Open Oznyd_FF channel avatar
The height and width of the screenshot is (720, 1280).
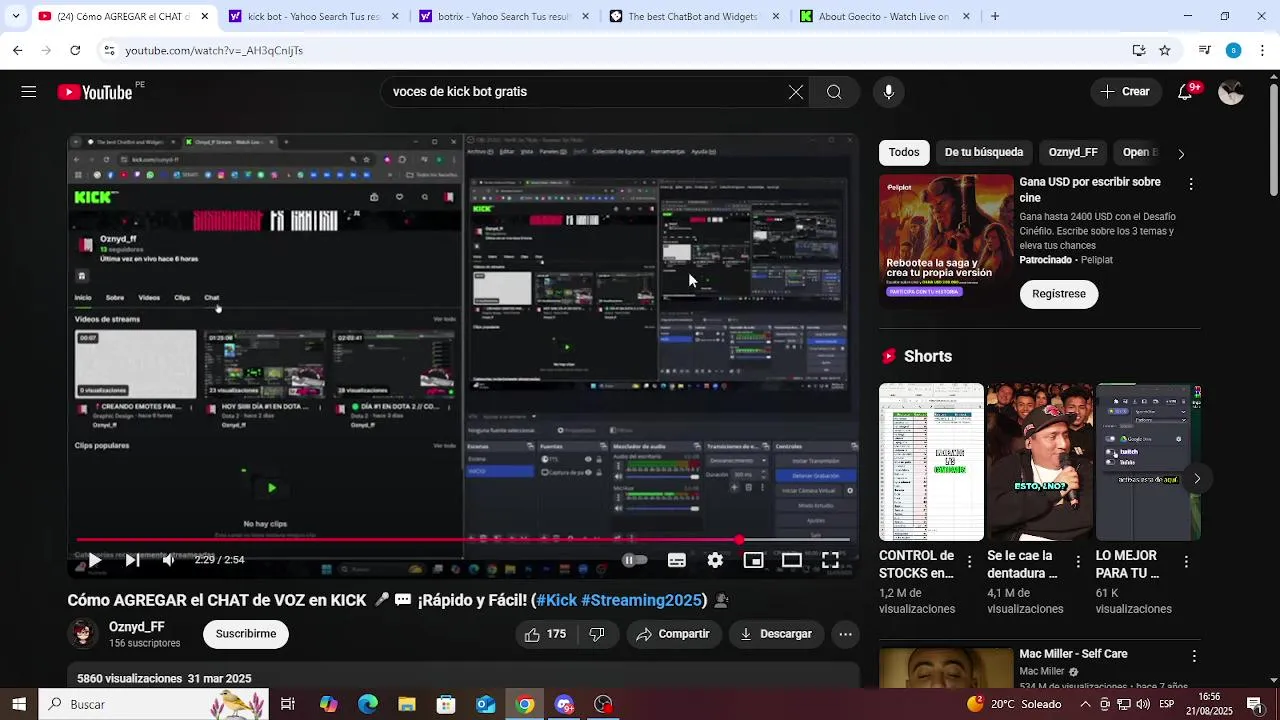pyautogui.click(x=83, y=634)
